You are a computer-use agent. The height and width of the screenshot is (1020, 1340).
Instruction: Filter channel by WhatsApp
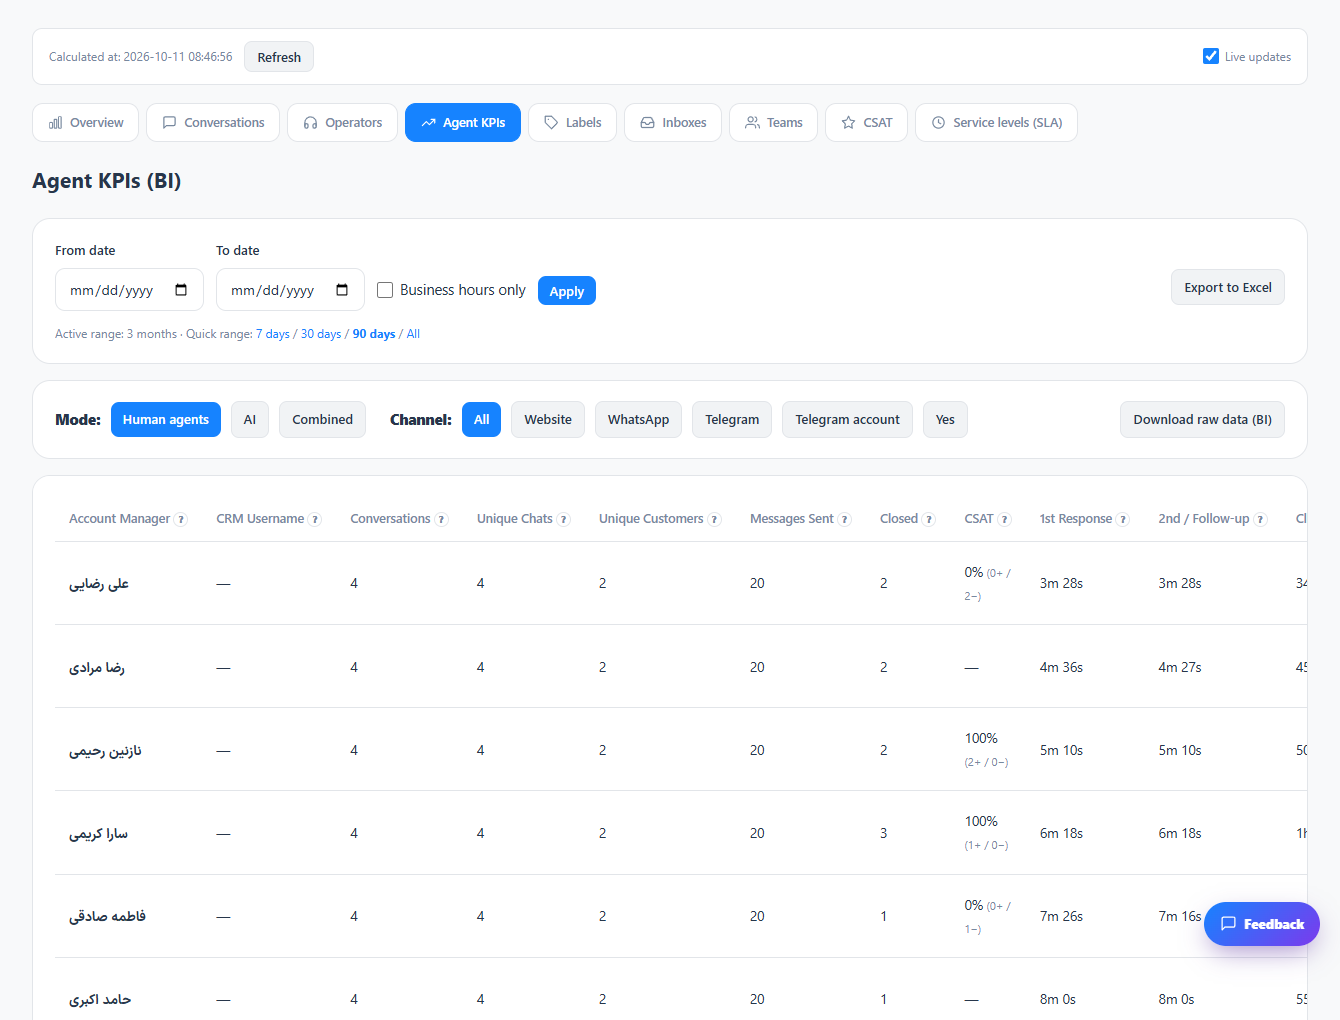point(638,420)
